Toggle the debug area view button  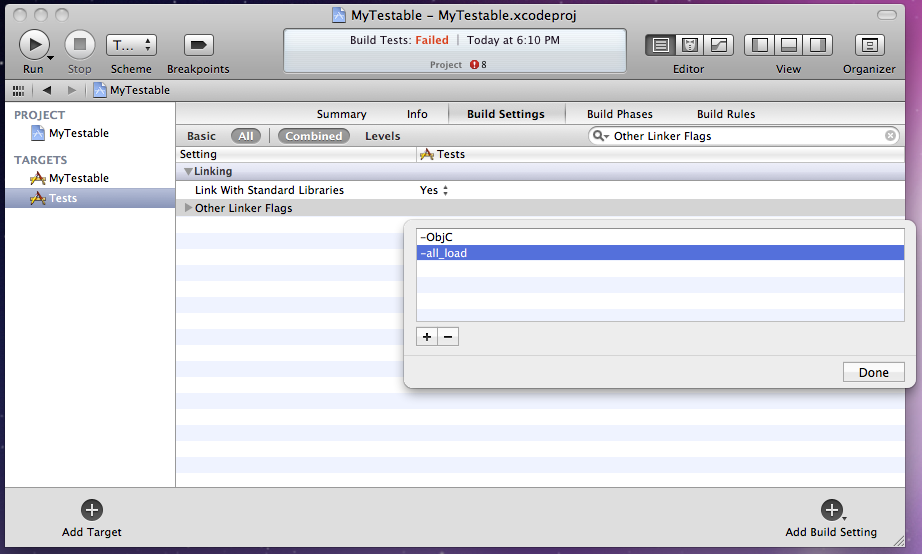[789, 45]
